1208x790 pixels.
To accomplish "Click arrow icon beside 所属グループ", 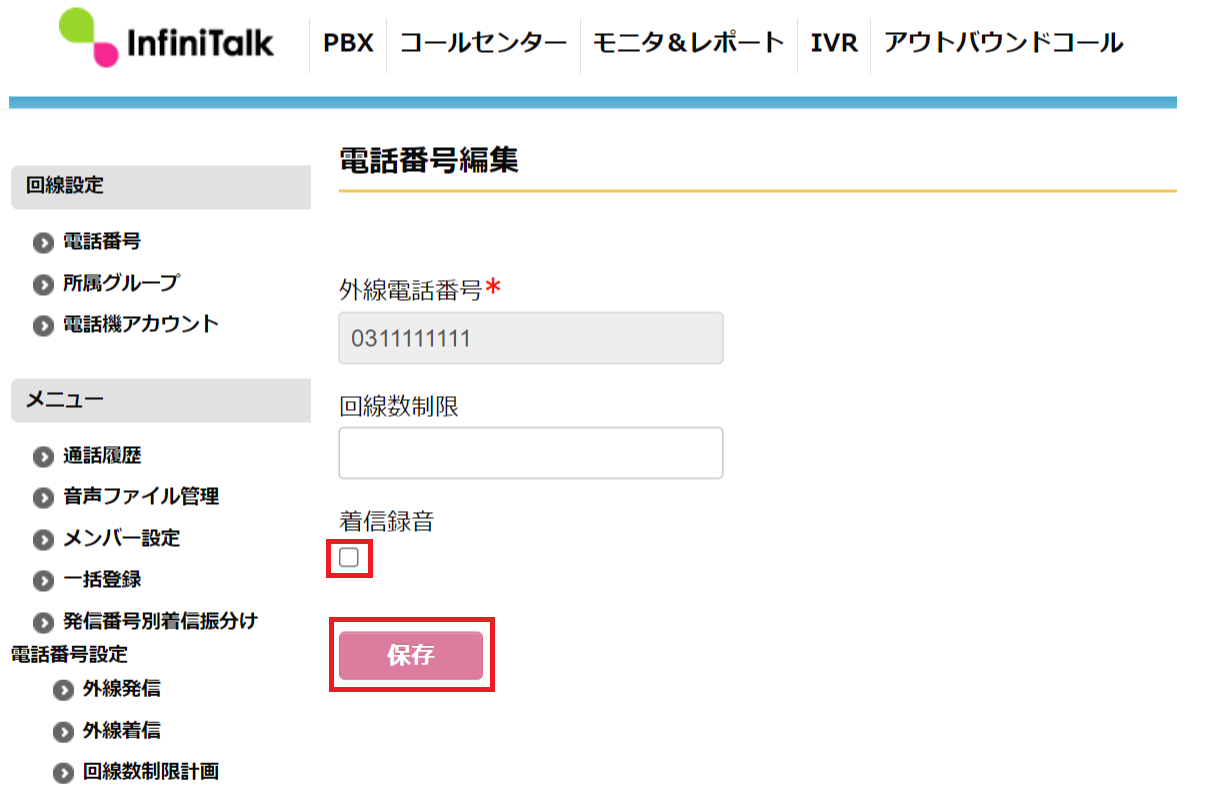I will click(x=43, y=285).
